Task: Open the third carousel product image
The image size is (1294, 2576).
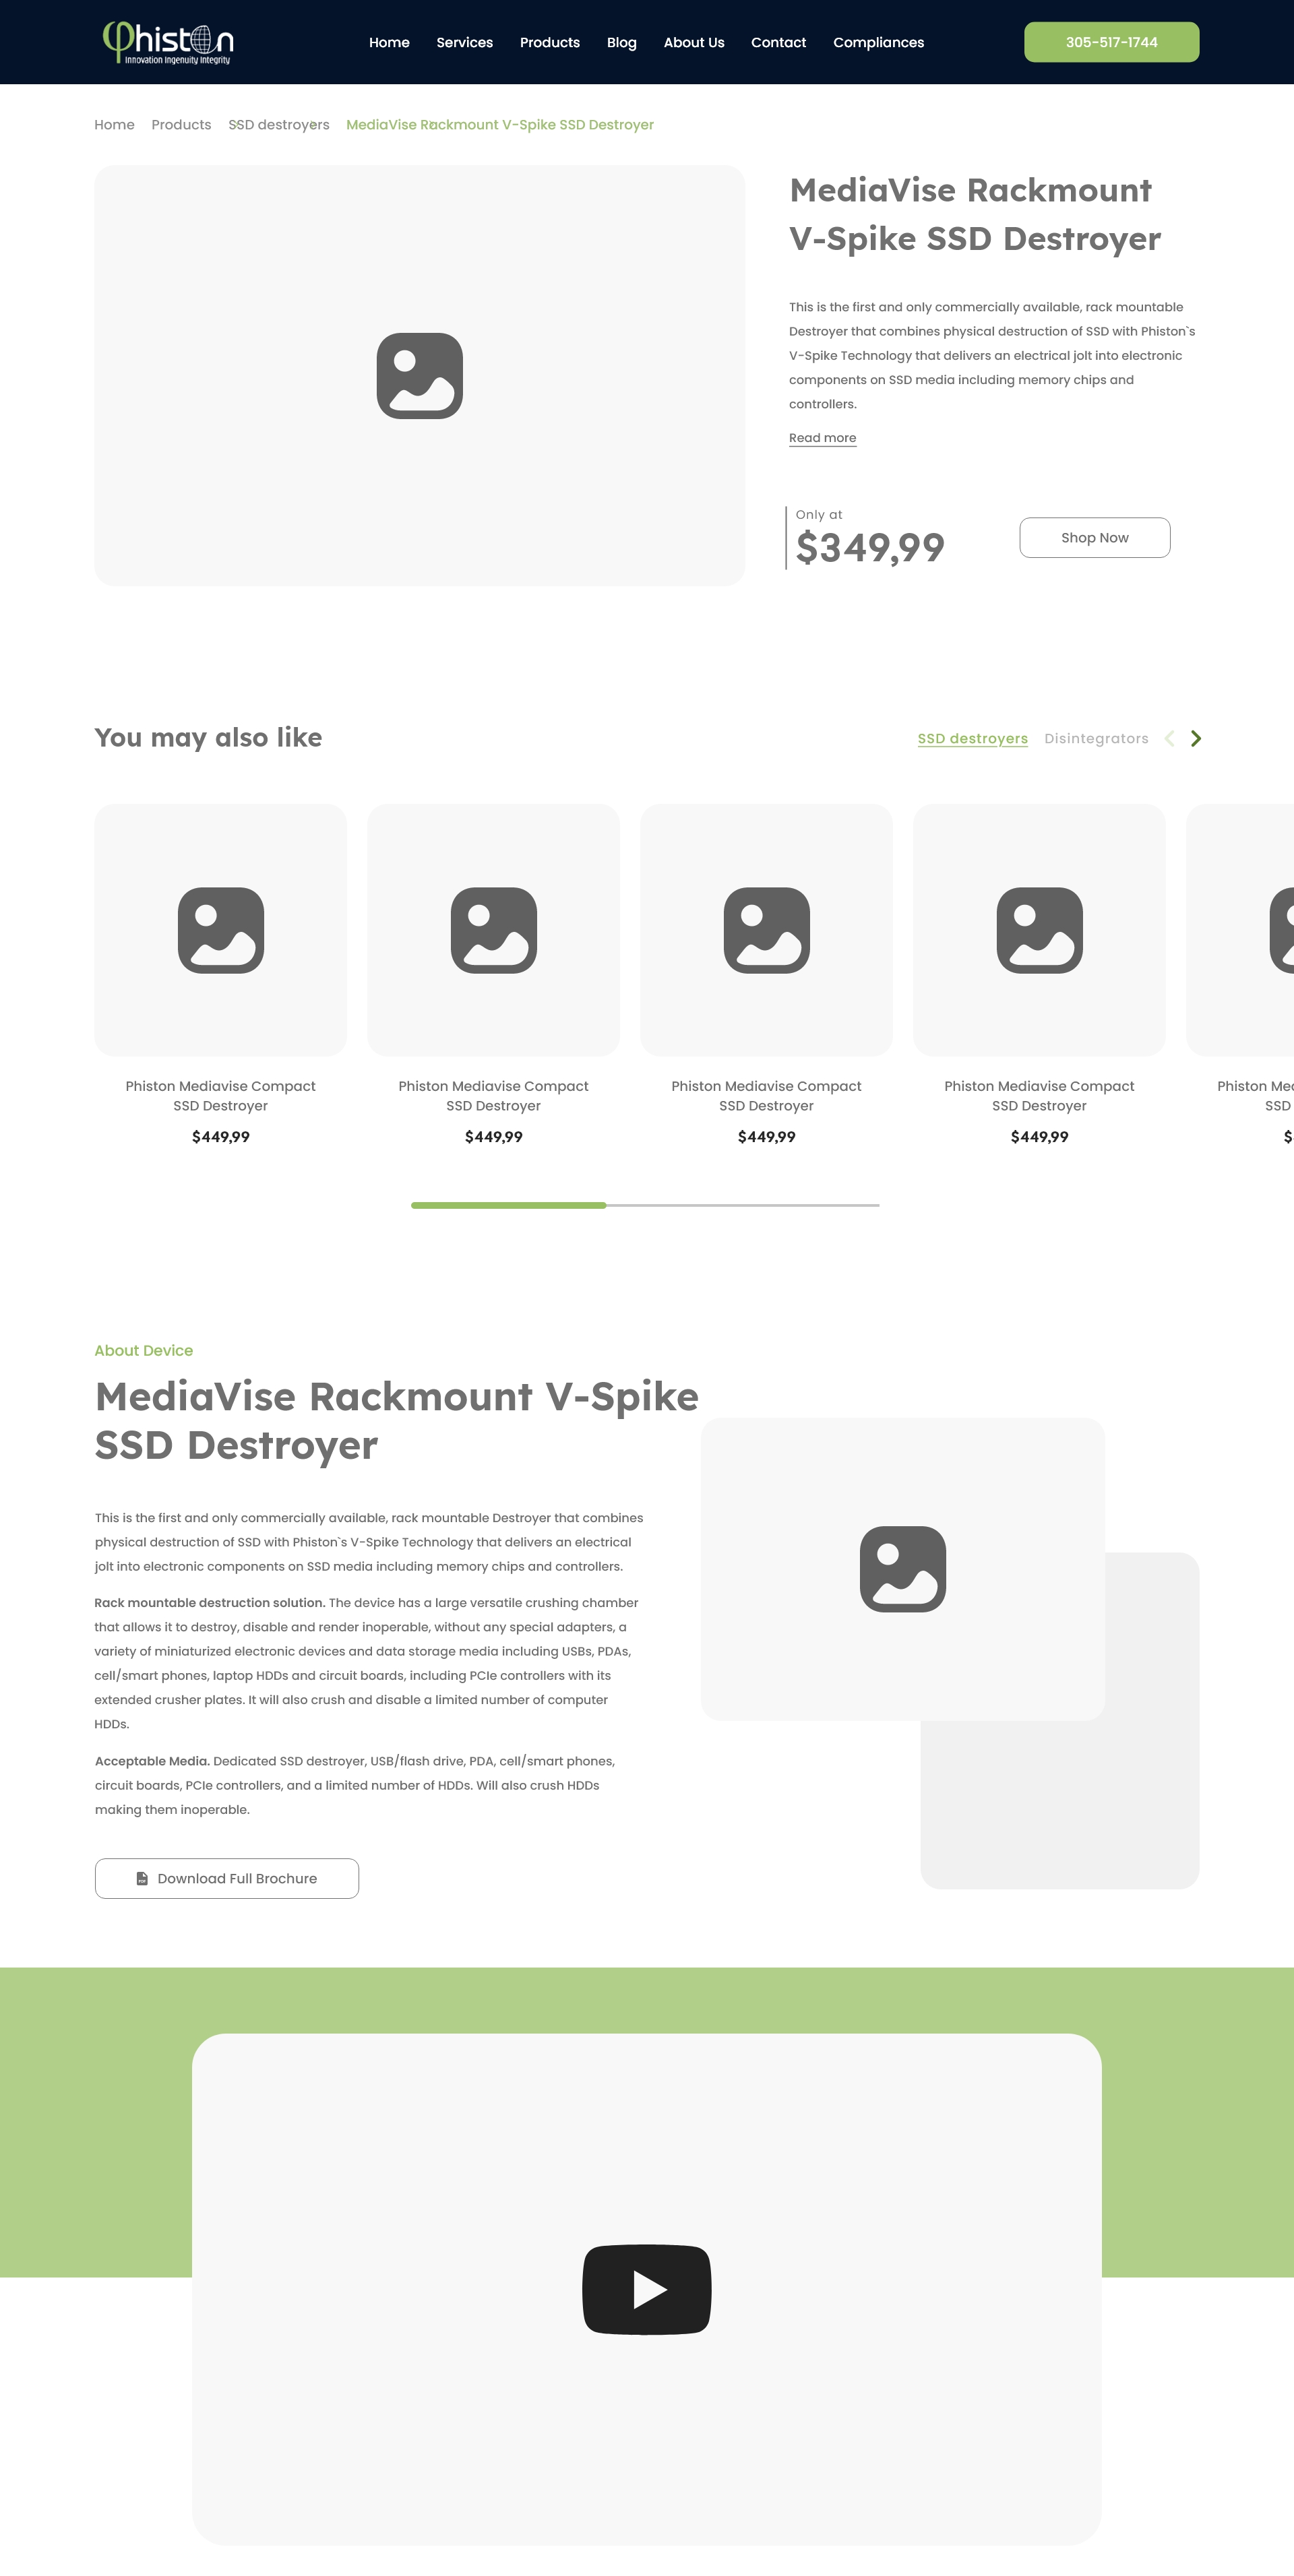Action: [767, 930]
